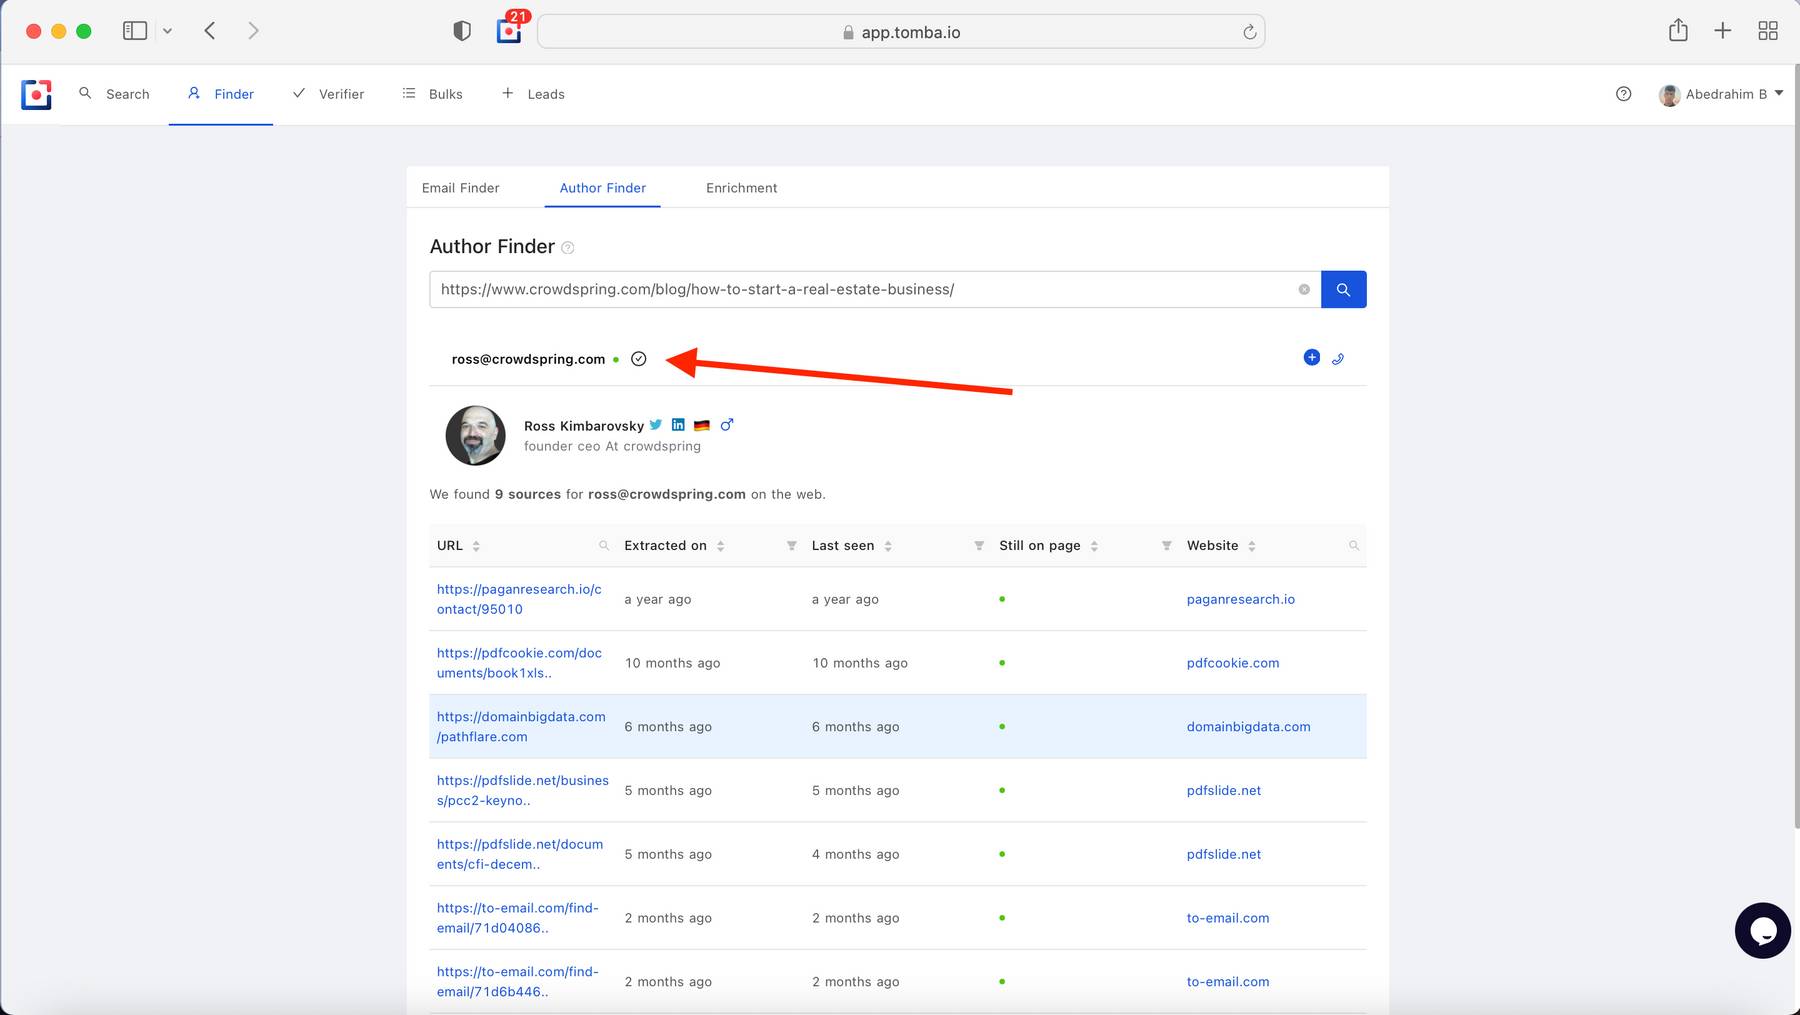1800x1015 pixels.
Task: Open the Finder nav item
Action: 221,94
